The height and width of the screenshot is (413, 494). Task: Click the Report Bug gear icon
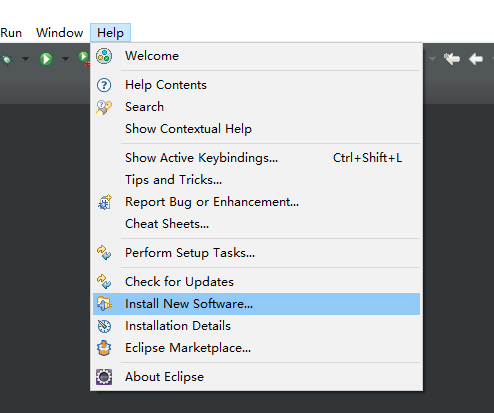(105, 202)
